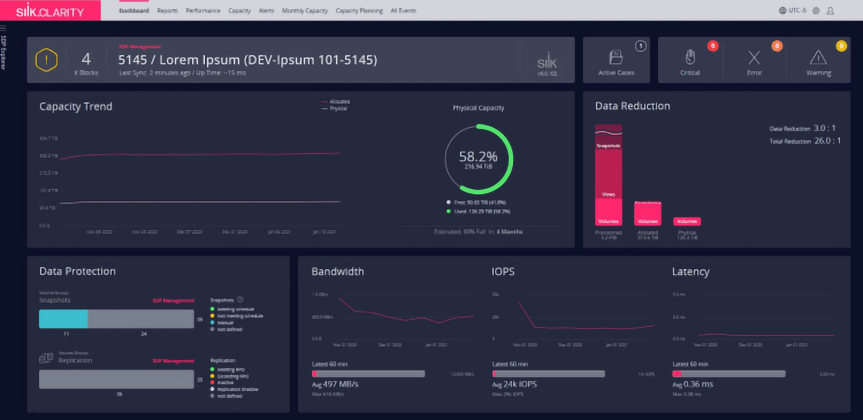The image size is (863, 420).
Task: Toggle the Used legend under Physical Capacity
Action: tap(478, 212)
